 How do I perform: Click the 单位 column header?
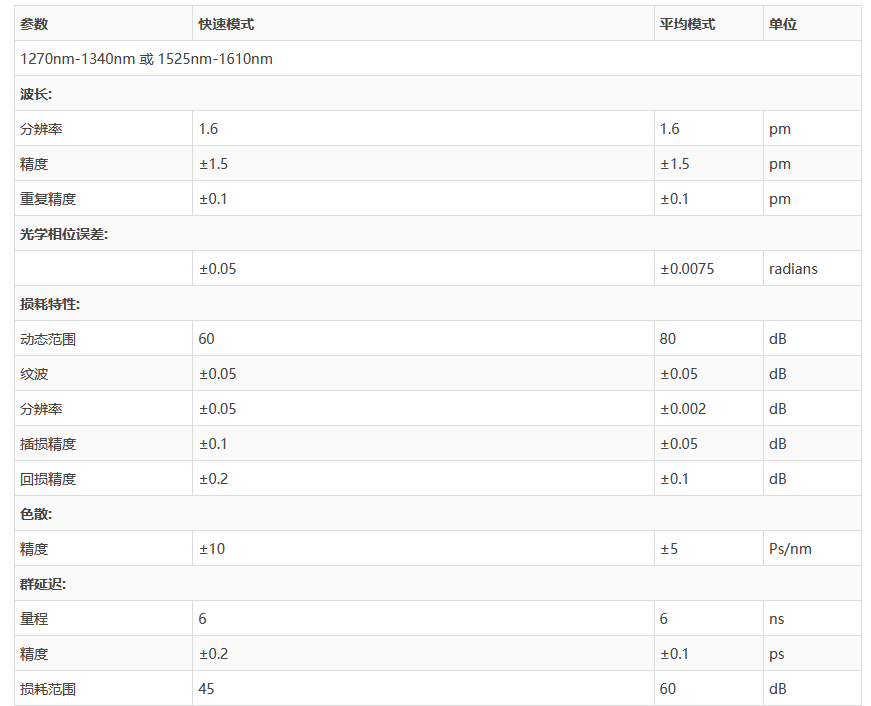click(x=783, y=24)
